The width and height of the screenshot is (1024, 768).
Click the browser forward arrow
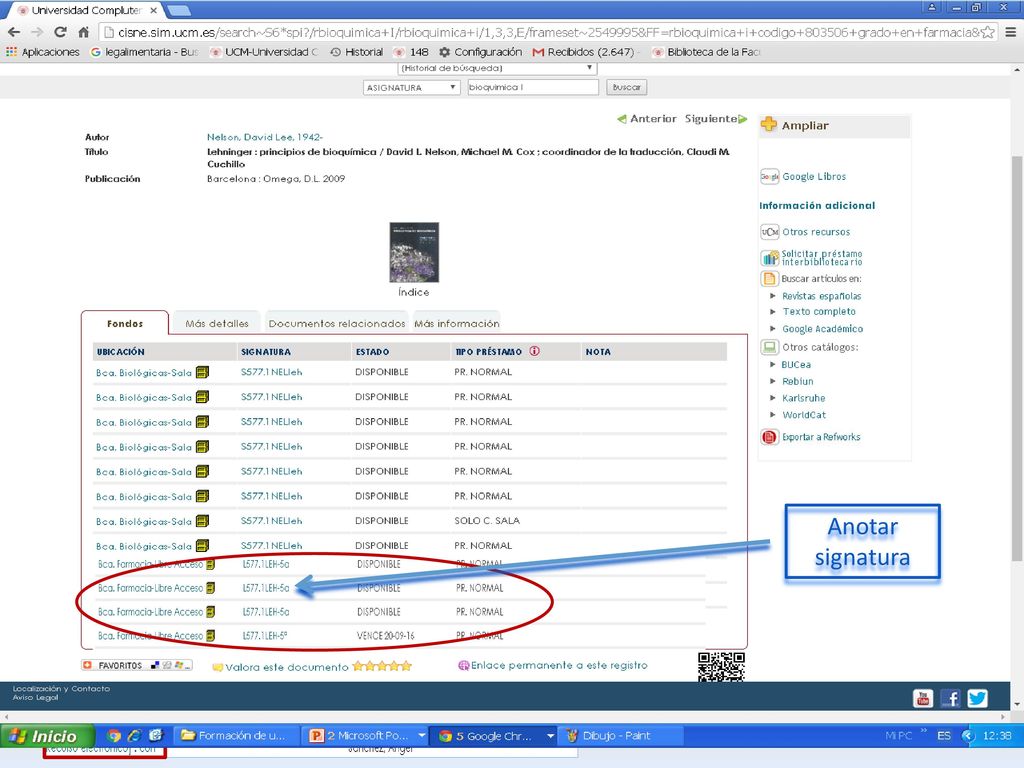pos(37,32)
